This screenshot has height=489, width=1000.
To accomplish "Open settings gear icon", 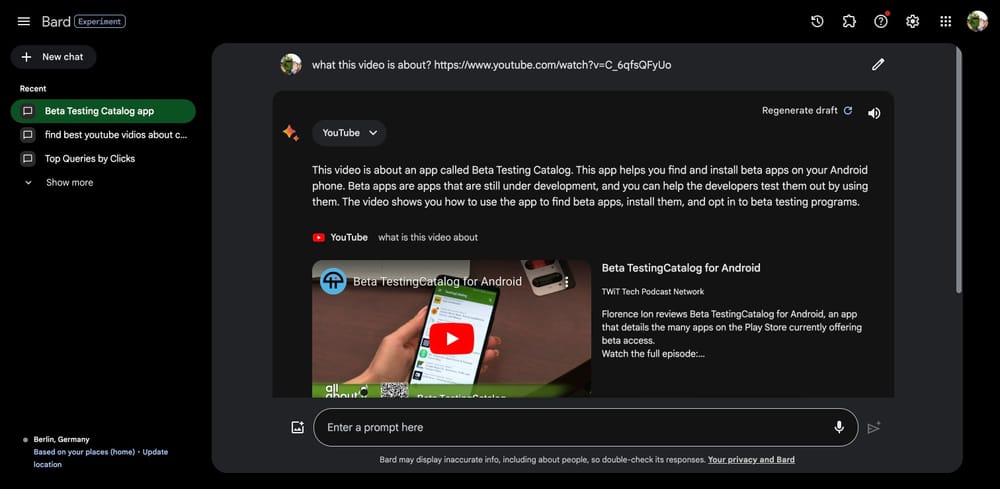I will [913, 21].
